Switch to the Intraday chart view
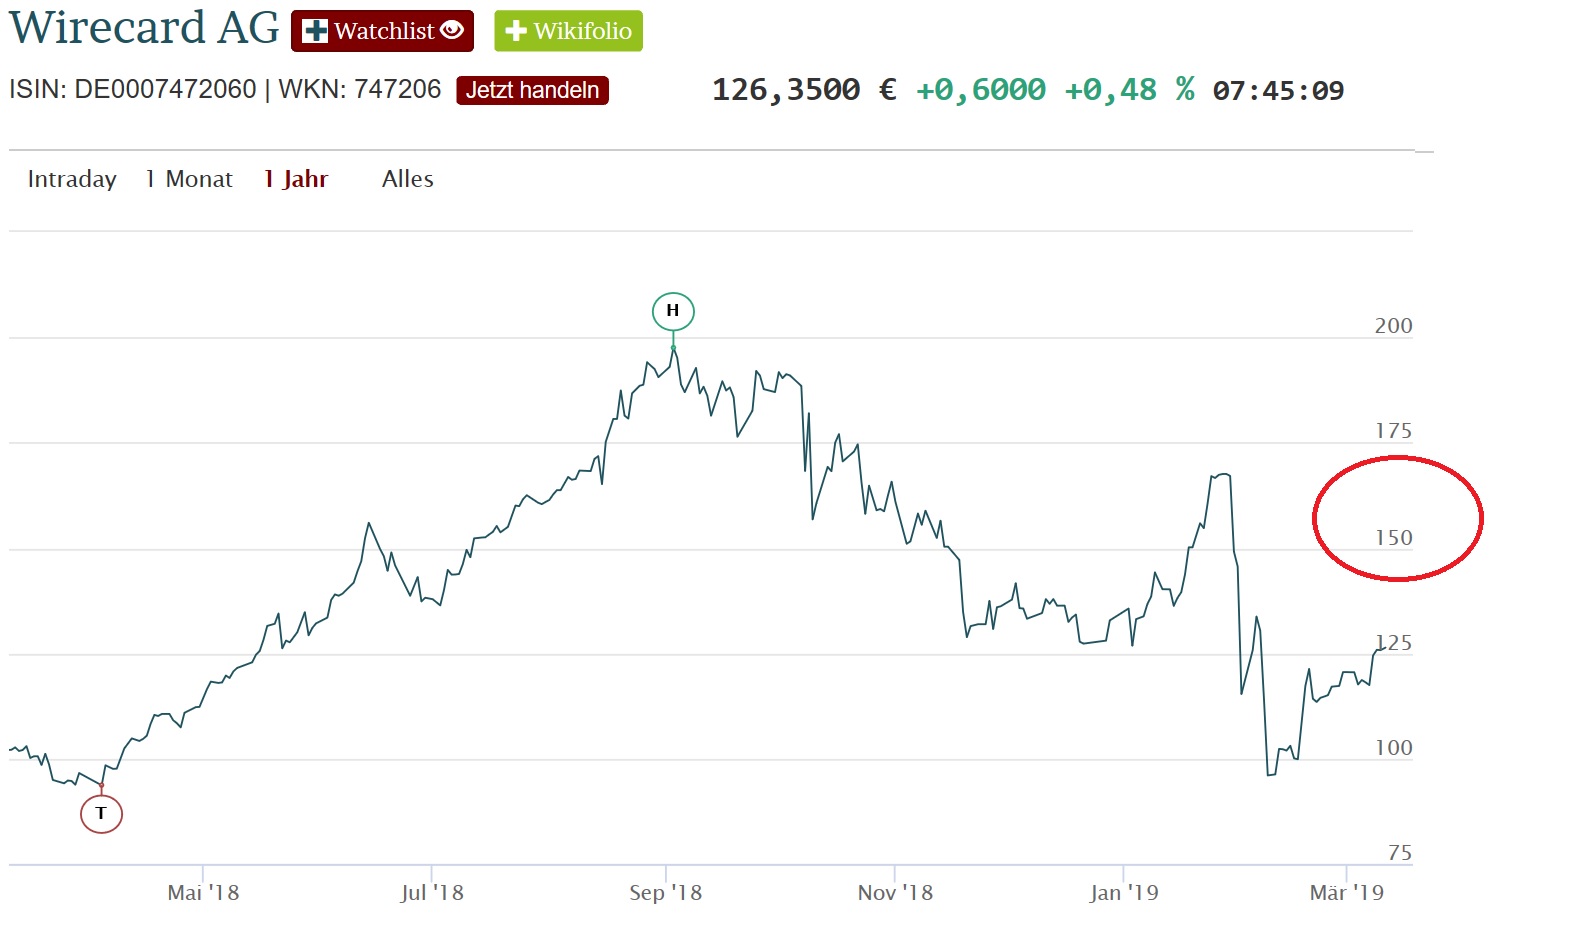The image size is (1585, 945). click(x=72, y=179)
